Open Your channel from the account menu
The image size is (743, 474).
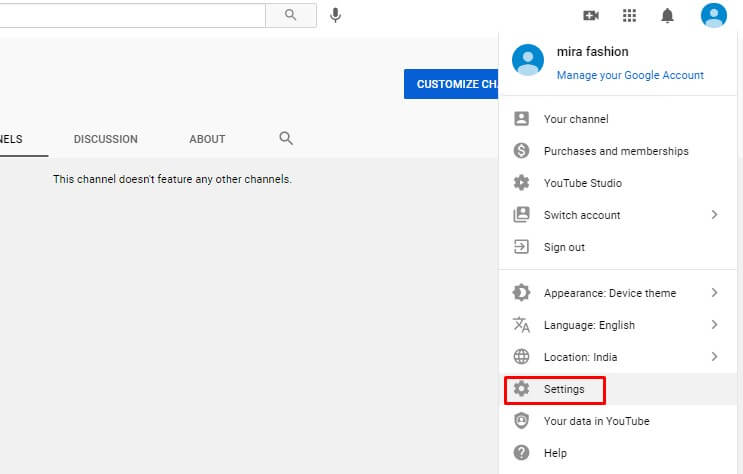click(x=617, y=118)
